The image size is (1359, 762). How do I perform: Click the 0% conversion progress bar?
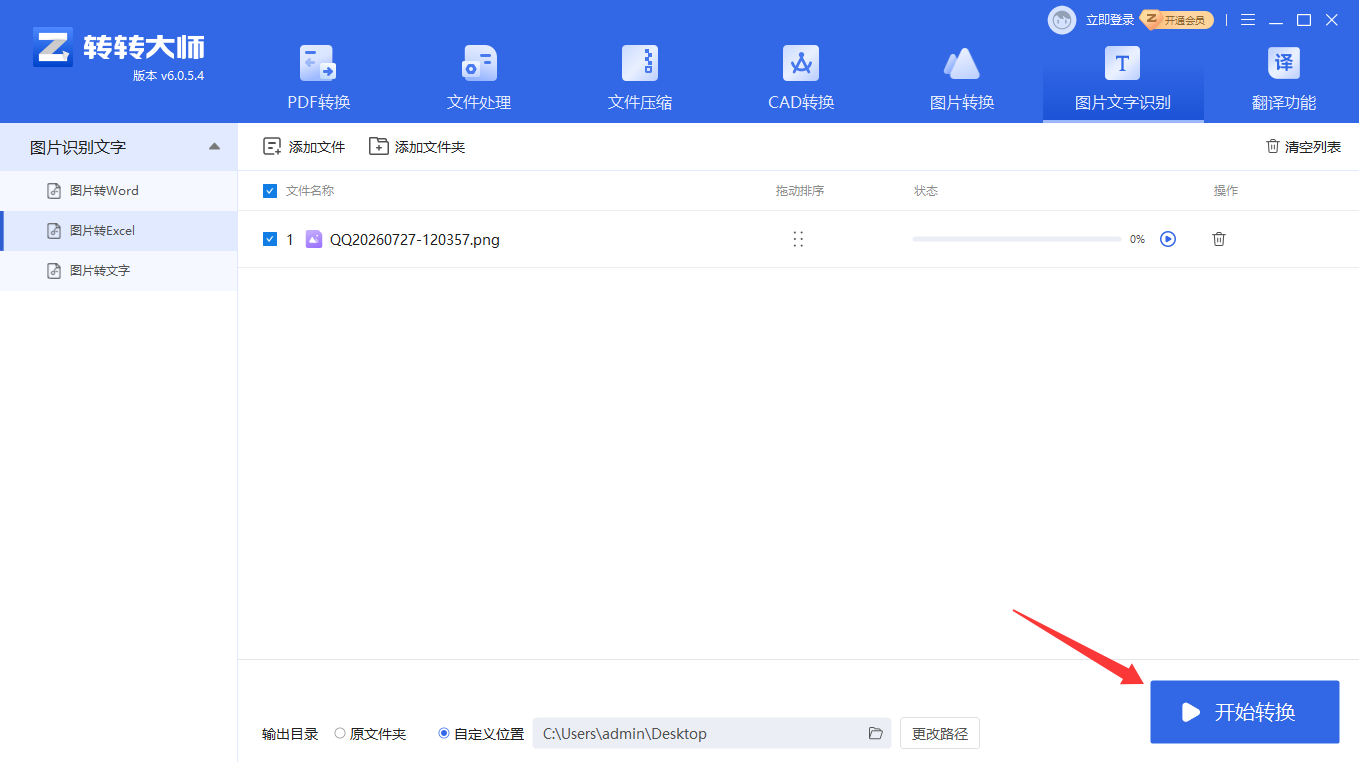[1017, 239]
